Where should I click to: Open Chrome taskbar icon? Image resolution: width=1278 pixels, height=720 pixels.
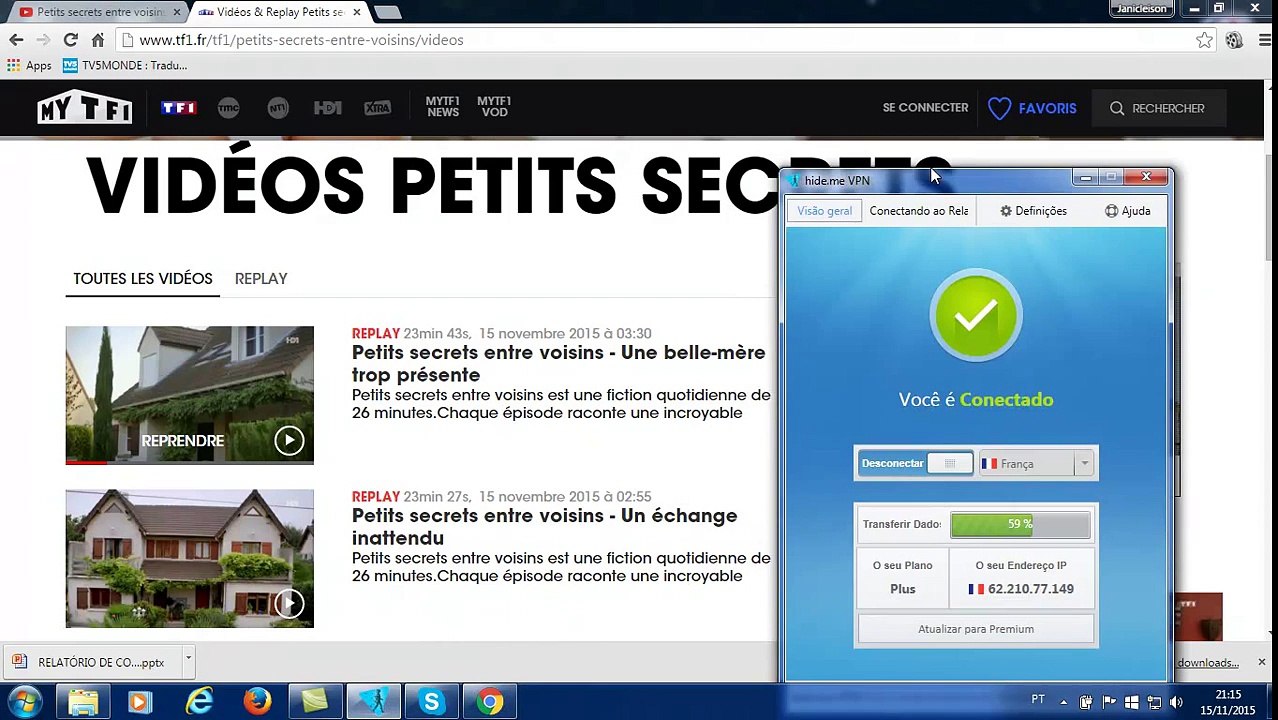pyautogui.click(x=489, y=702)
